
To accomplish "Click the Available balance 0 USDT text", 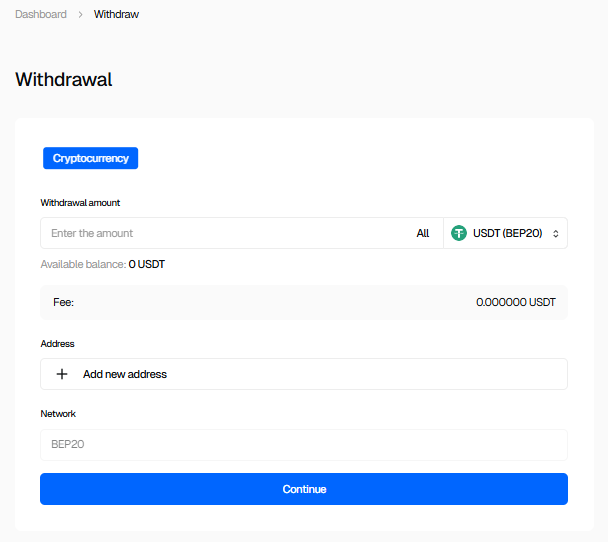I will [x=102, y=264].
